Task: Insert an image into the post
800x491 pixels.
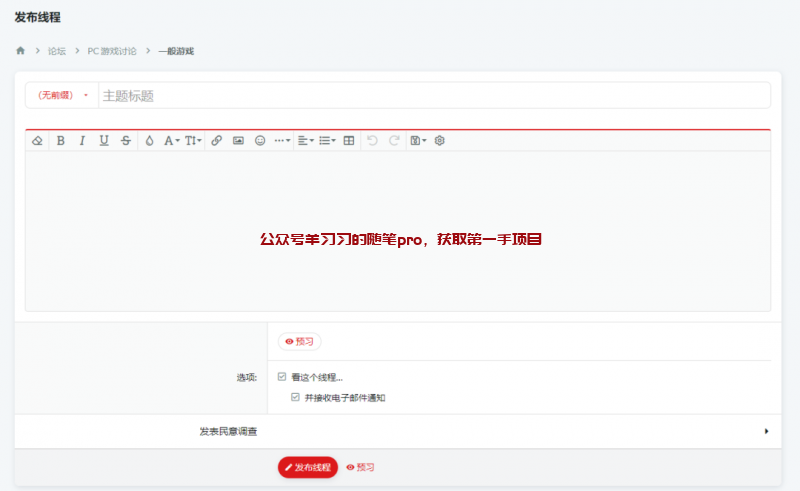Action: 238,141
